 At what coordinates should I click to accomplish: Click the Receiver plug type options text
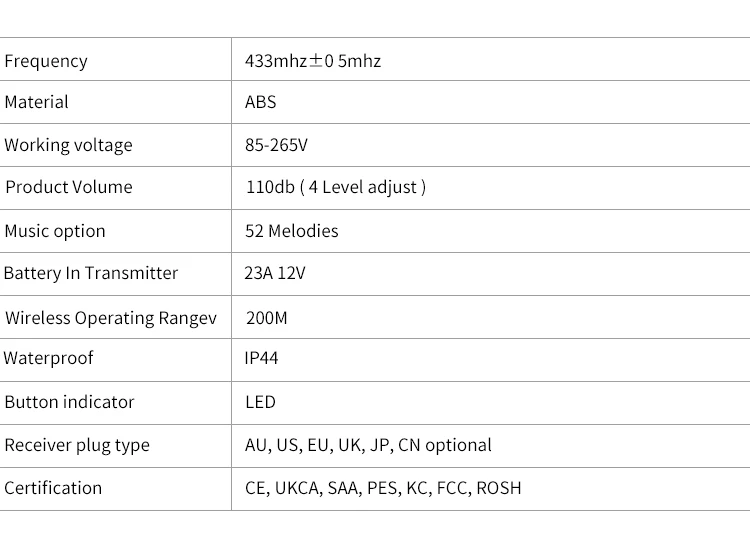pos(368,445)
